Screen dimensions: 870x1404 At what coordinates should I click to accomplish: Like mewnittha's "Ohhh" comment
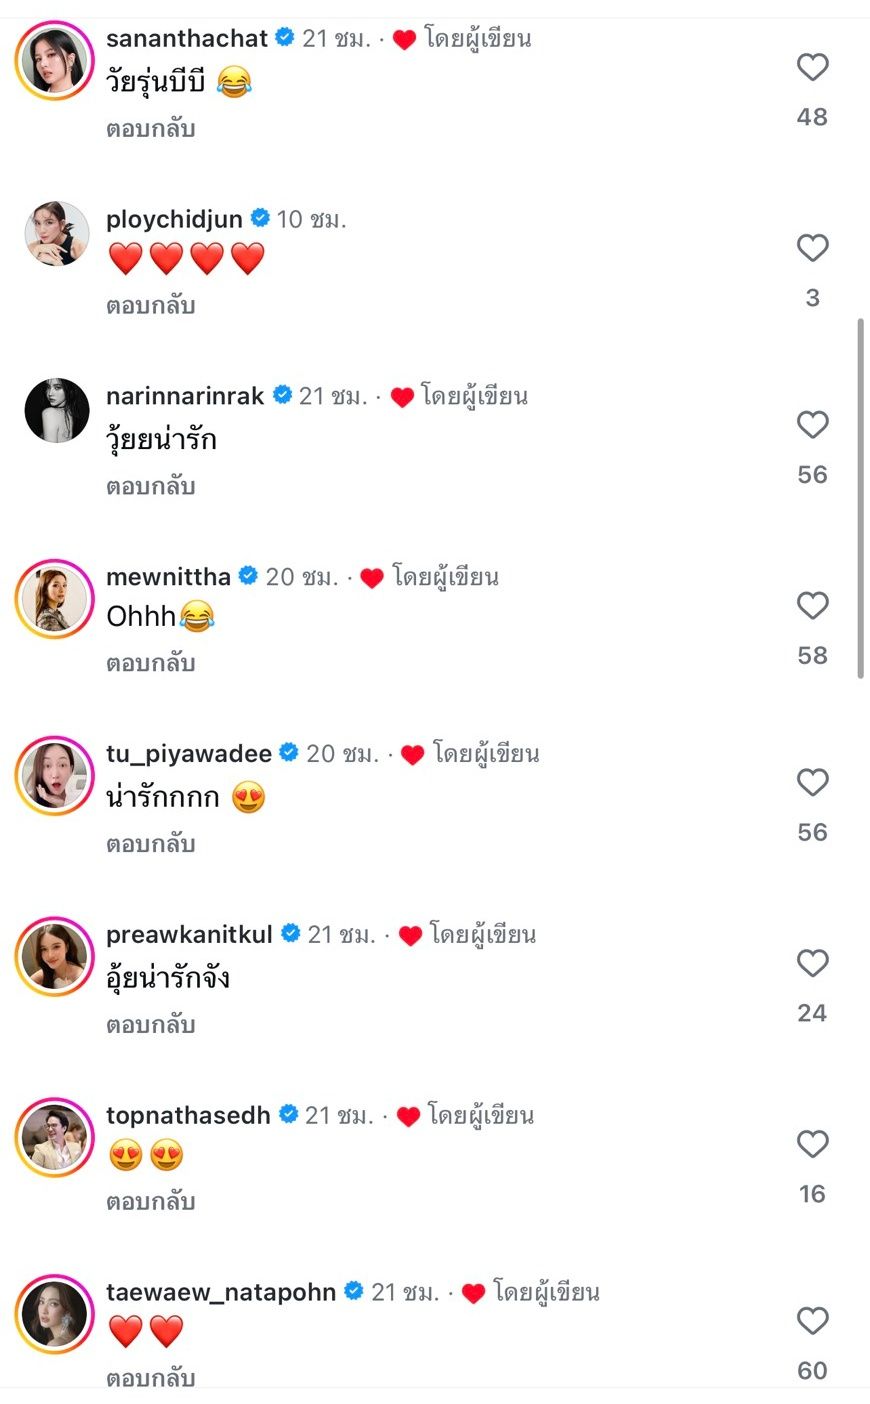pyautogui.click(x=812, y=606)
